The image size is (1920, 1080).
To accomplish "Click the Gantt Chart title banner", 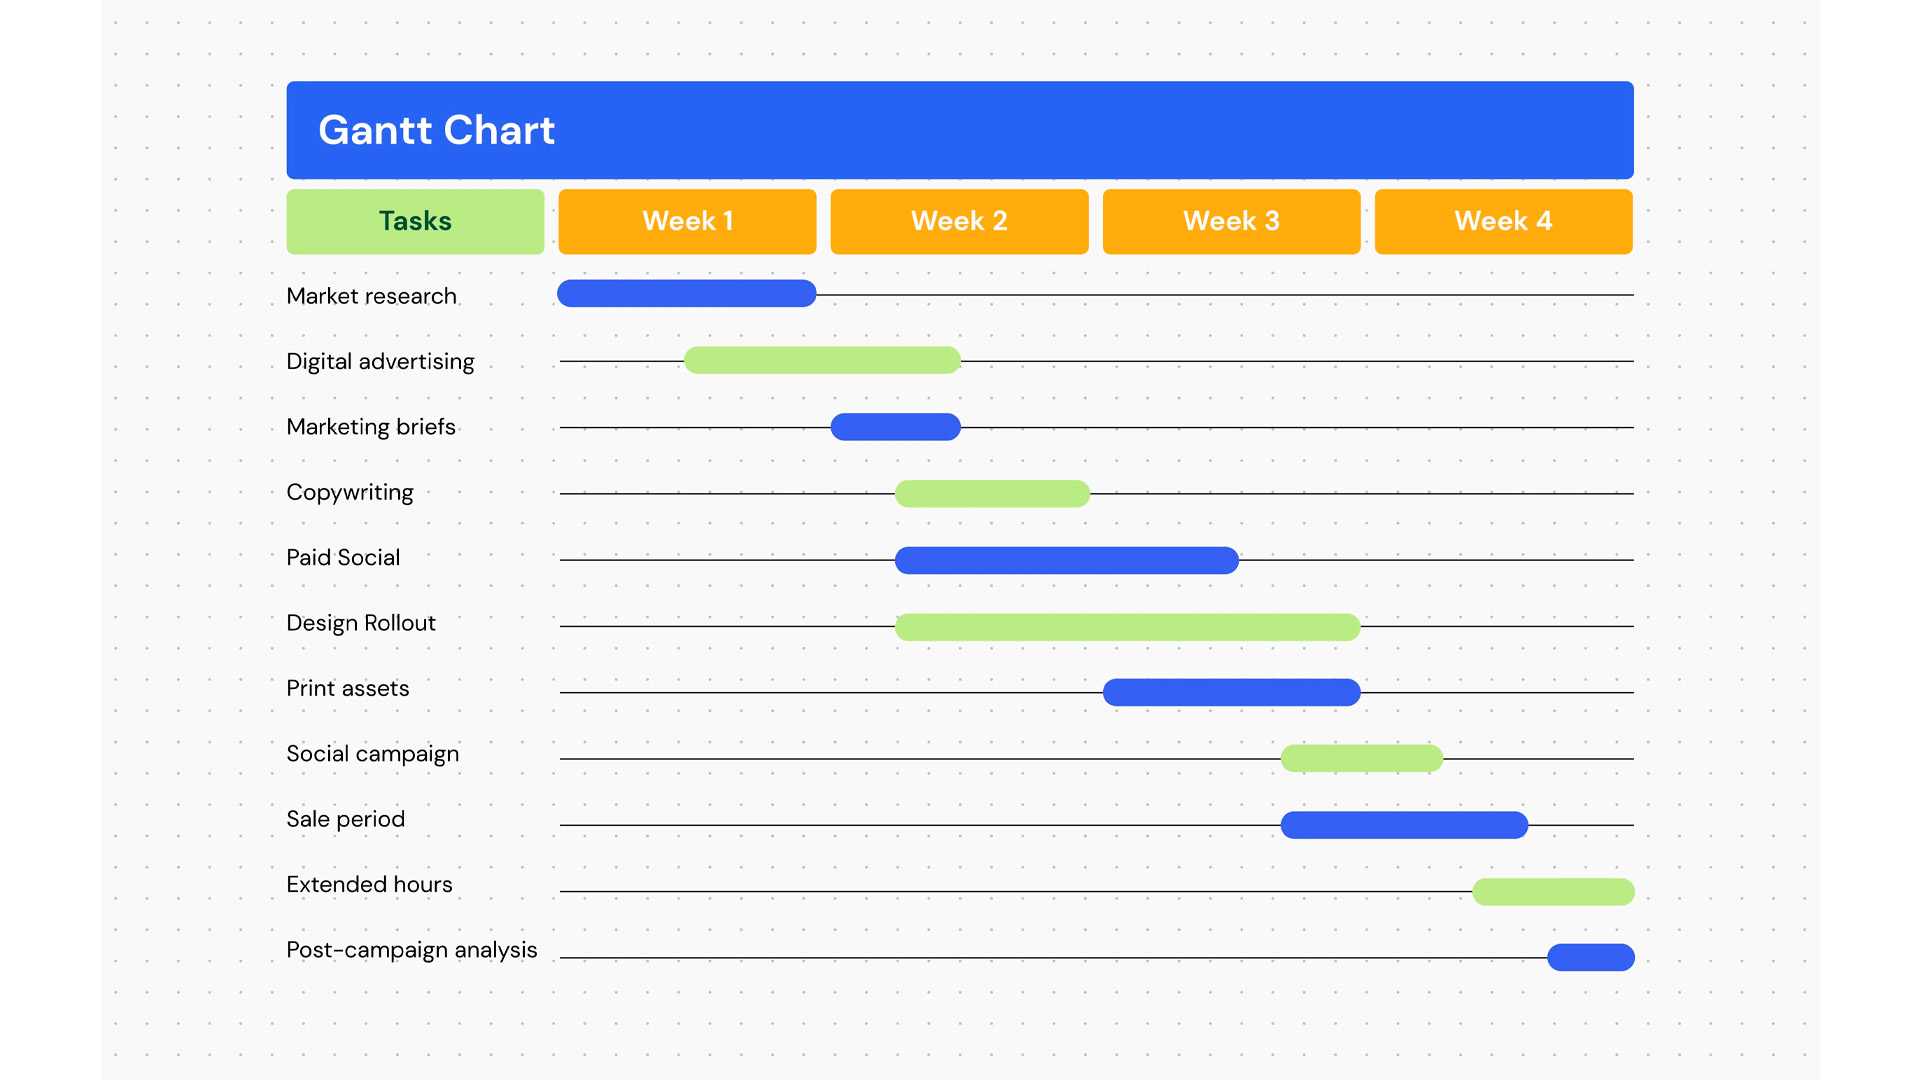I will 959,130.
